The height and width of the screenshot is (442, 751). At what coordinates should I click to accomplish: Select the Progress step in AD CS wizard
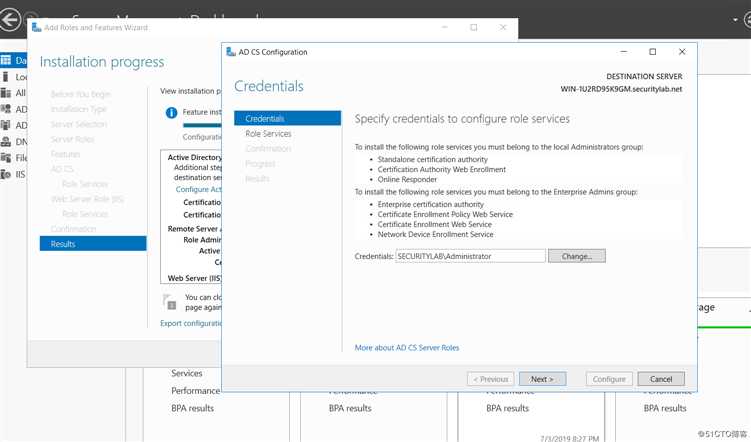pos(260,164)
